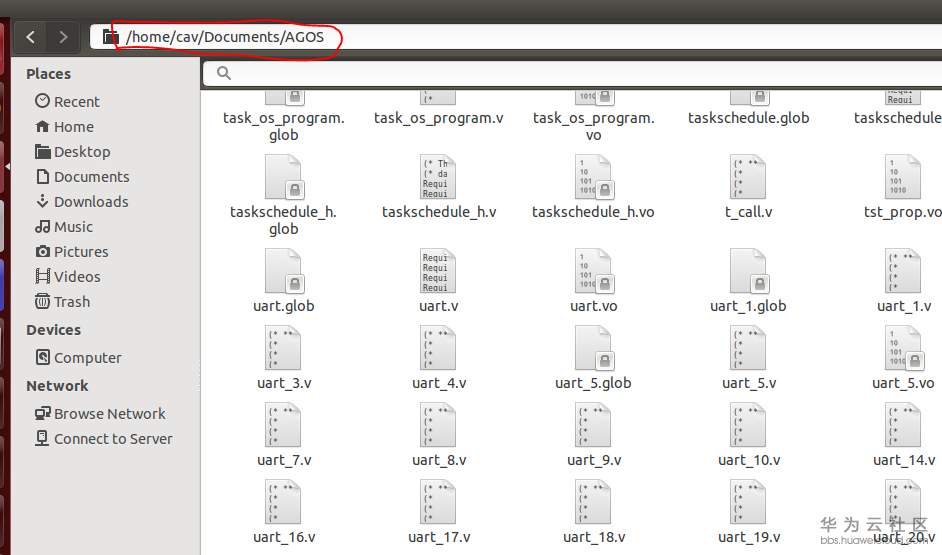Select uart_9.v file icon
Viewport: 942px width, 555px height.
(x=594, y=425)
